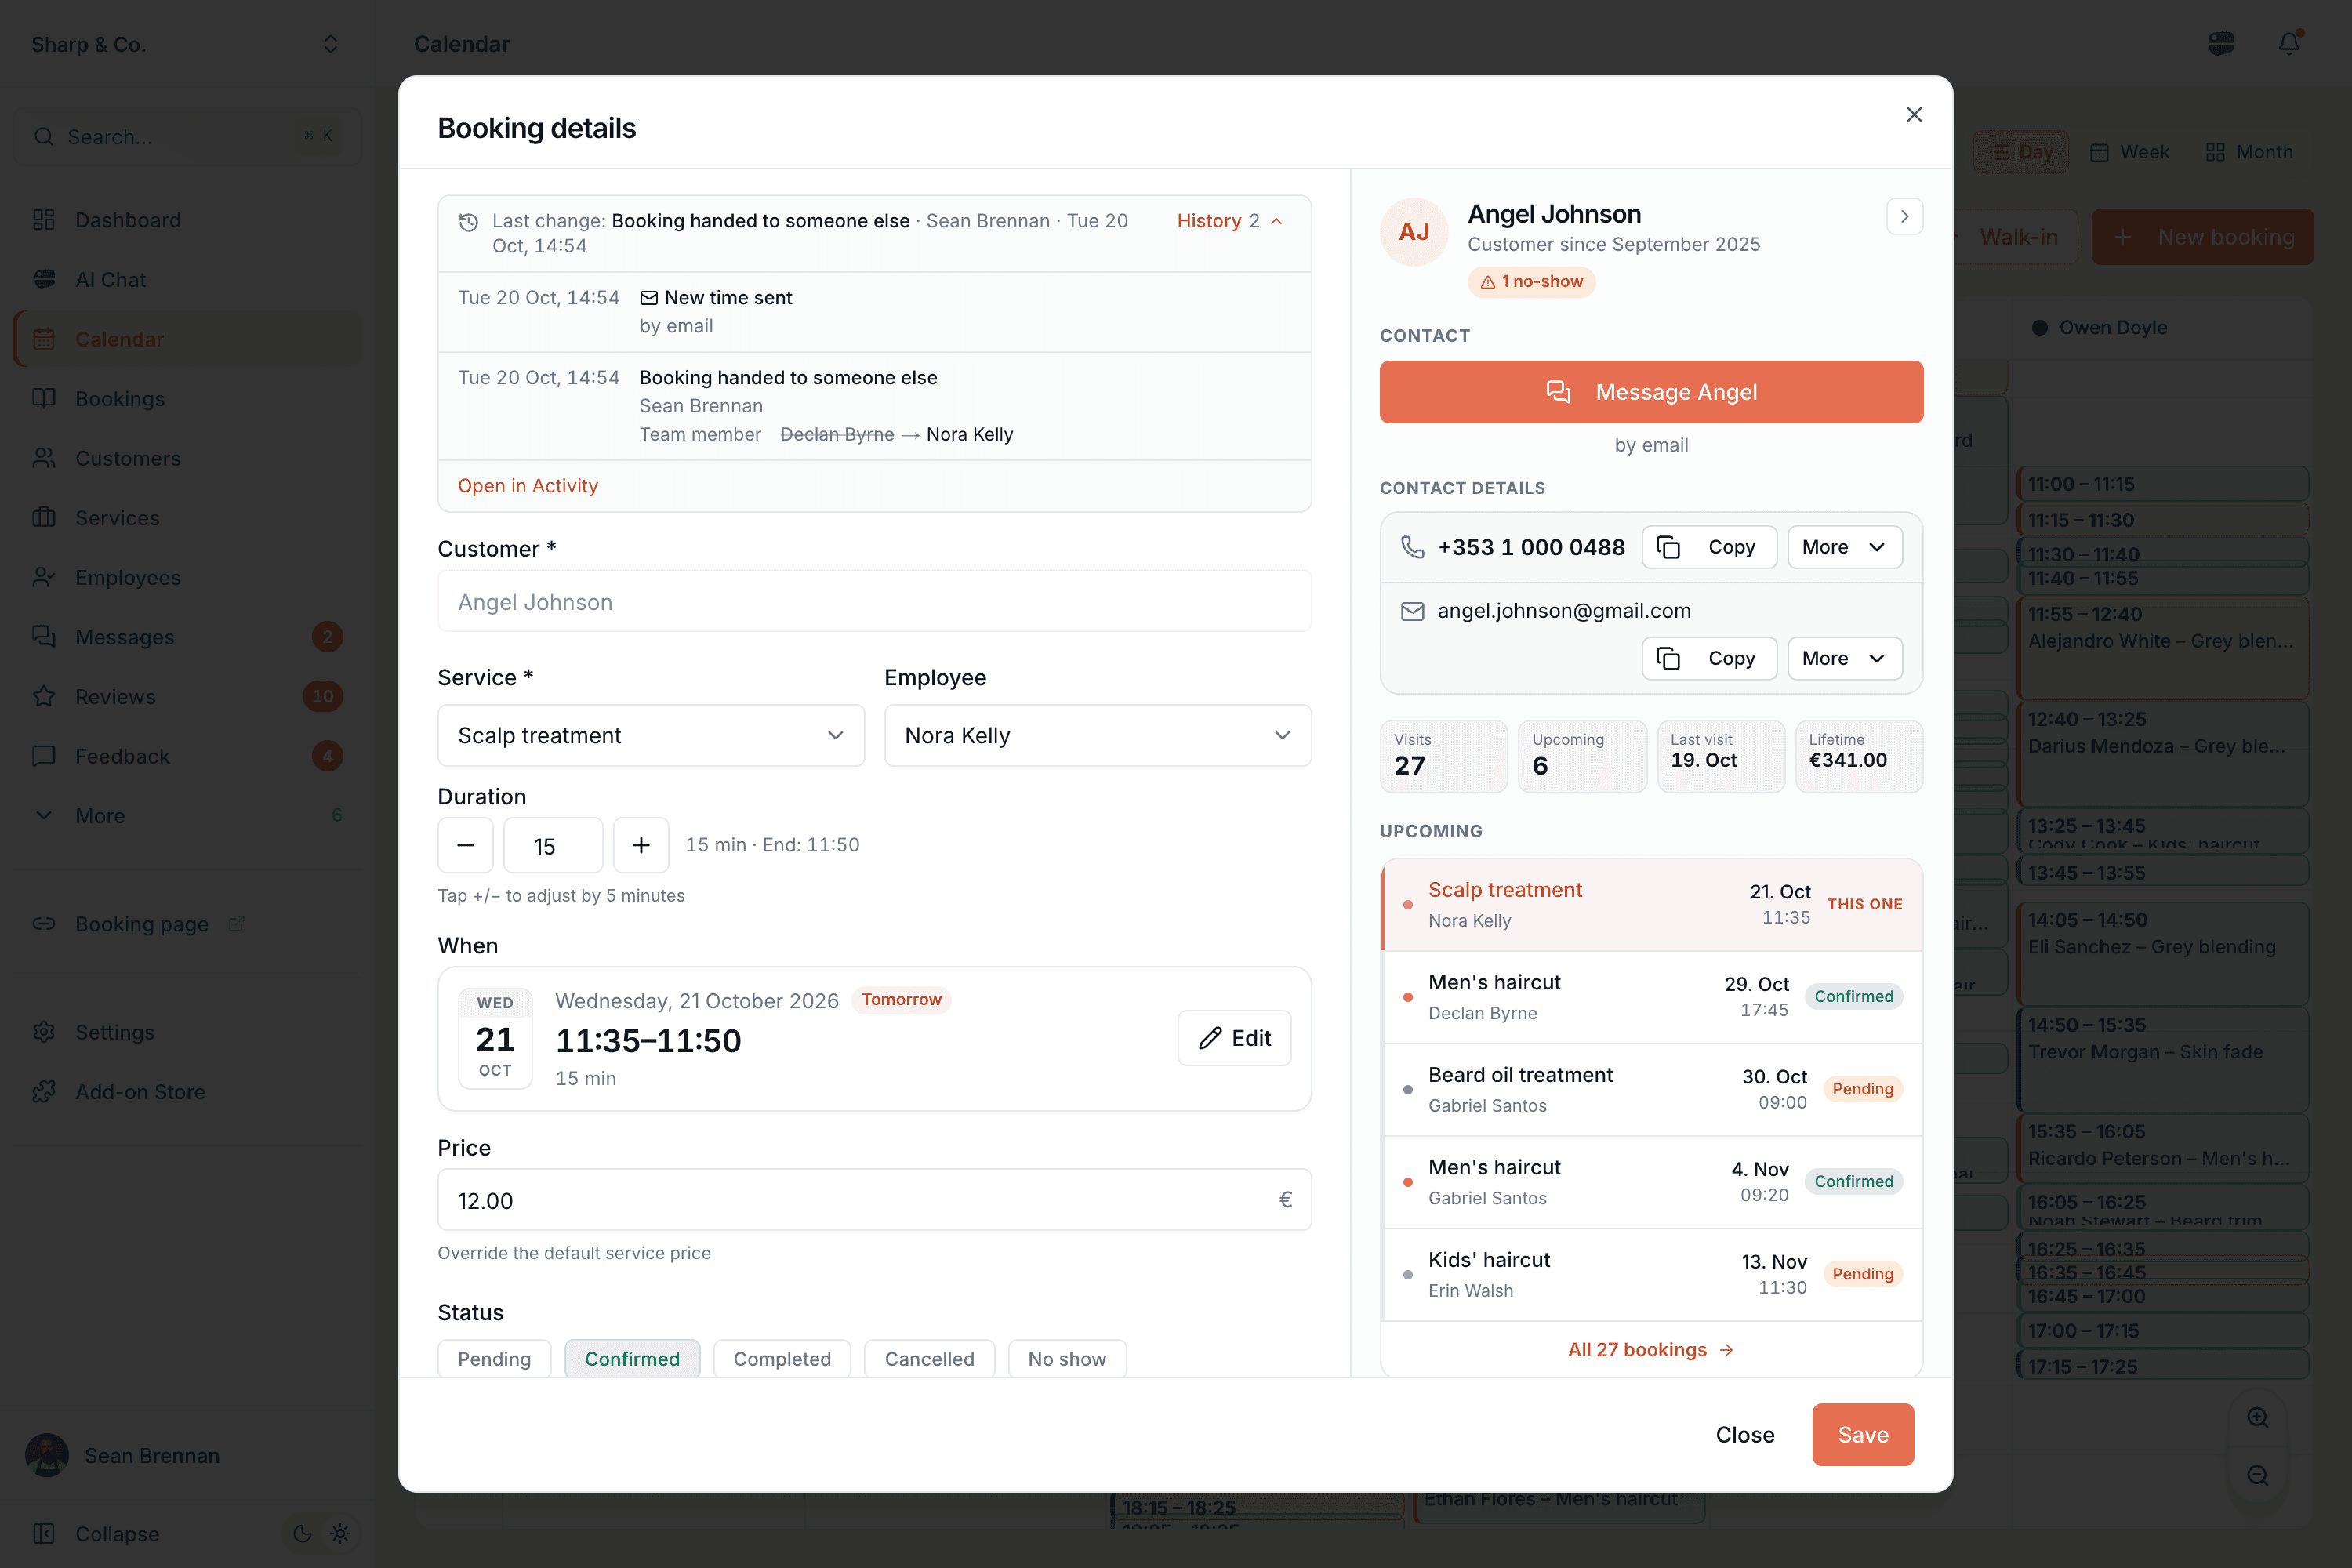Set status to Confirmed
The image size is (2352, 1568).
click(x=632, y=1359)
